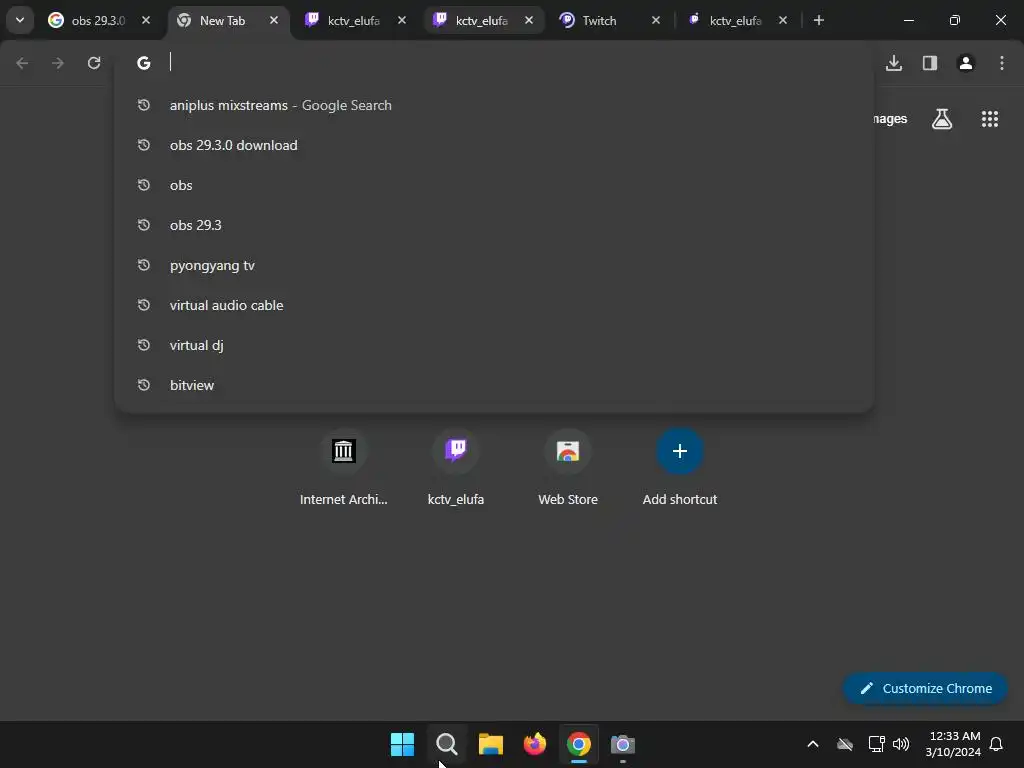Image resolution: width=1024 pixels, height=768 pixels.
Task: Click the OneDrive cloud tray icon
Action: pyautogui.click(x=845, y=744)
